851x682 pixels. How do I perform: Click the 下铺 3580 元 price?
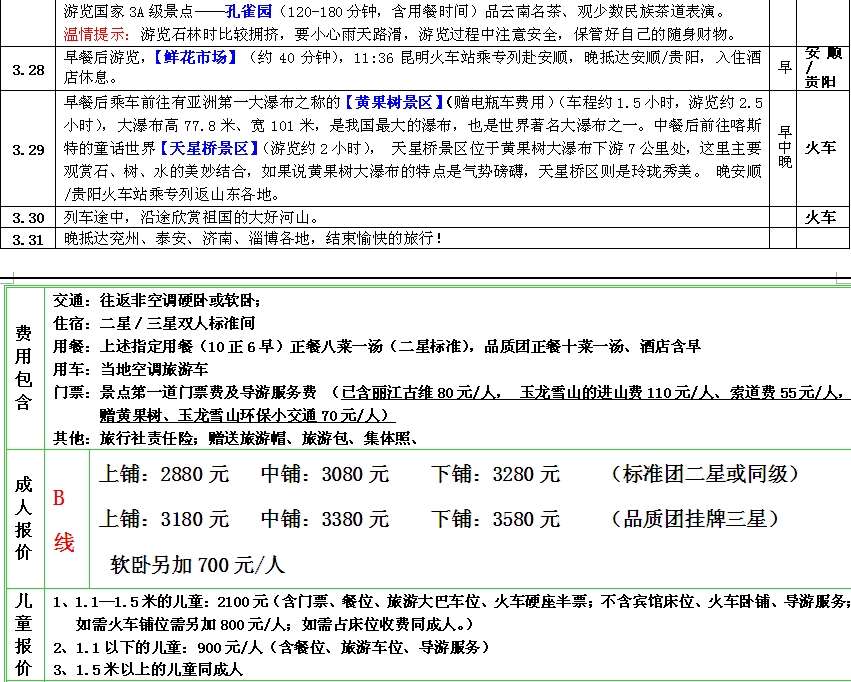point(495,519)
